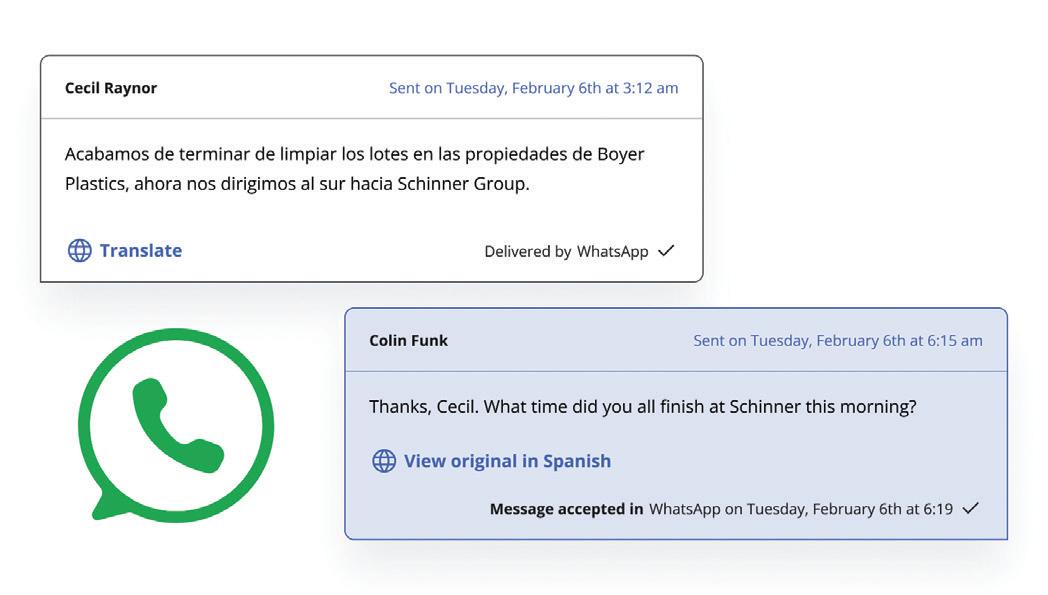Click the Spanish message about Boyer Plastics
Viewport: 1048px width, 595px height.
pyautogui.click(x=354, y=169)
